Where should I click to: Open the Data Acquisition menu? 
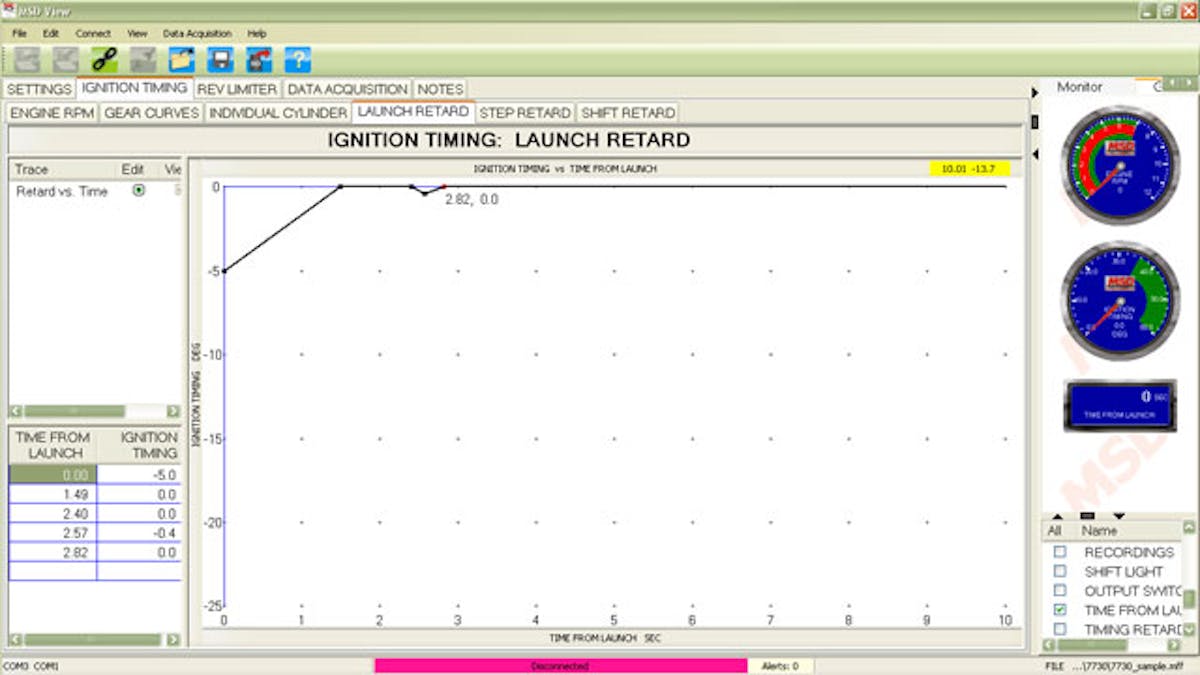197,33
